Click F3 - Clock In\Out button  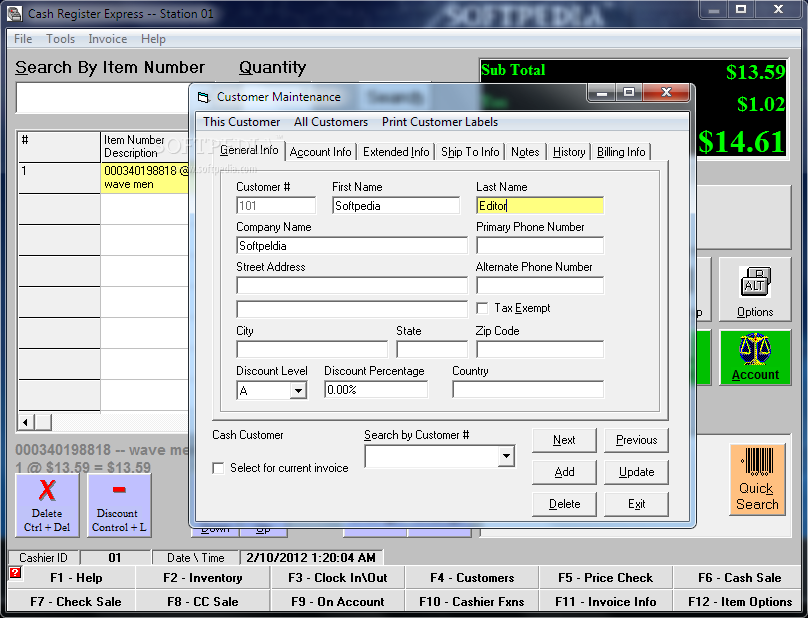(338, 578)
